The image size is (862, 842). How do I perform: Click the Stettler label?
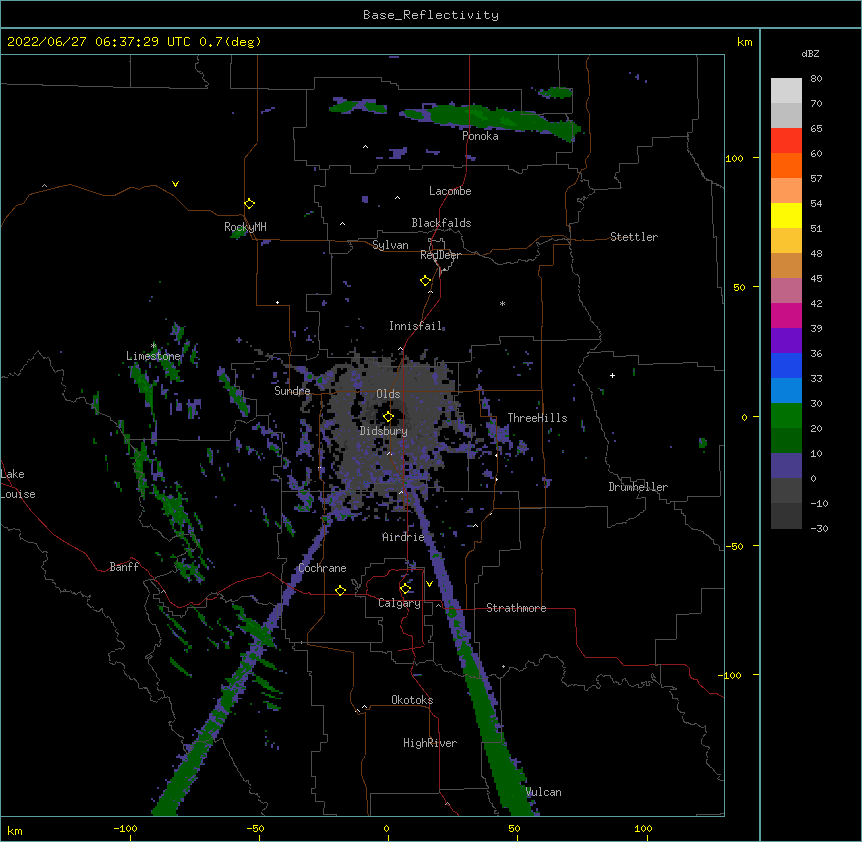pos(634,237)
